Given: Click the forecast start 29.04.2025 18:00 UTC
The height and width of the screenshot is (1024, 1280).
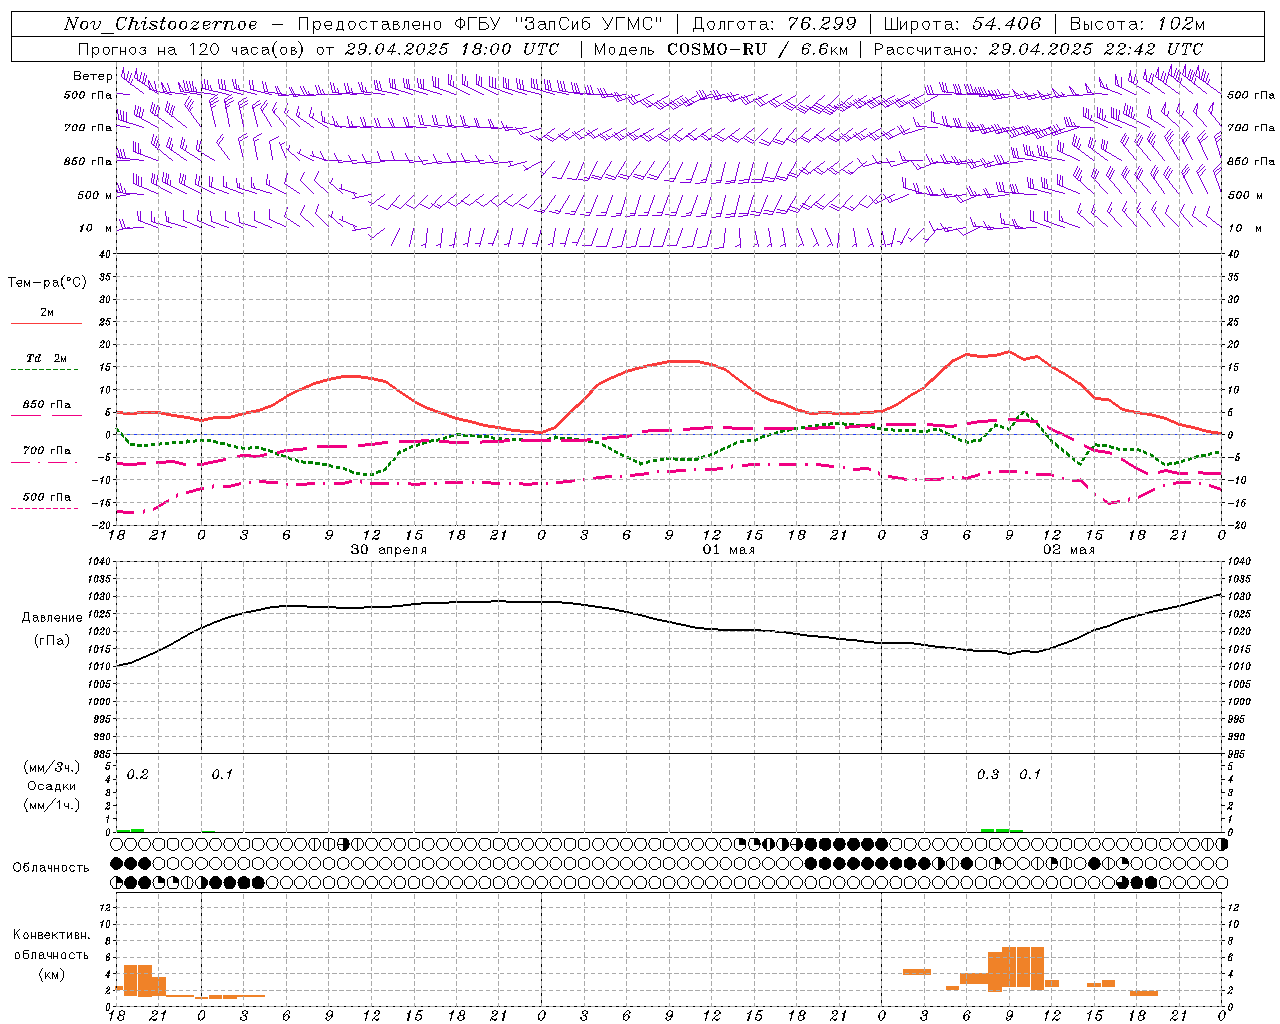Looking at the screenshot, I should [452, 48].
